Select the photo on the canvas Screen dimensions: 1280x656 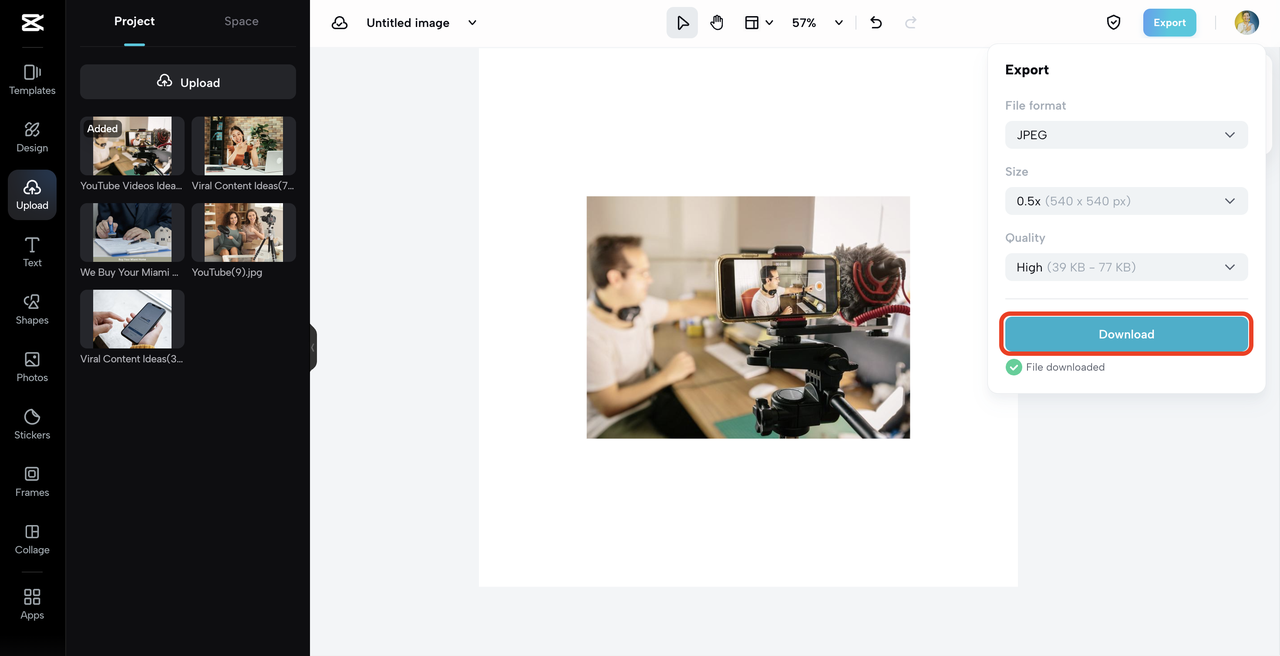pos(748,317)
